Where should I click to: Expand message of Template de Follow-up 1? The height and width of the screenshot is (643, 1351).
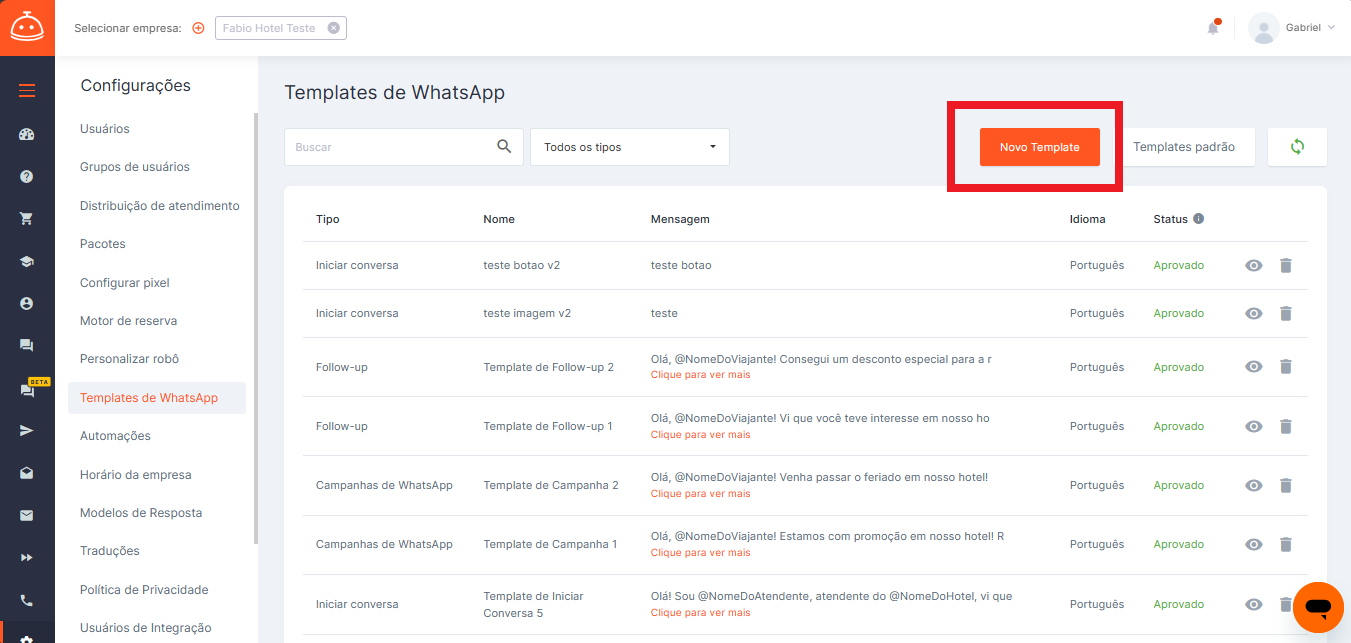(x=700, y=434)
